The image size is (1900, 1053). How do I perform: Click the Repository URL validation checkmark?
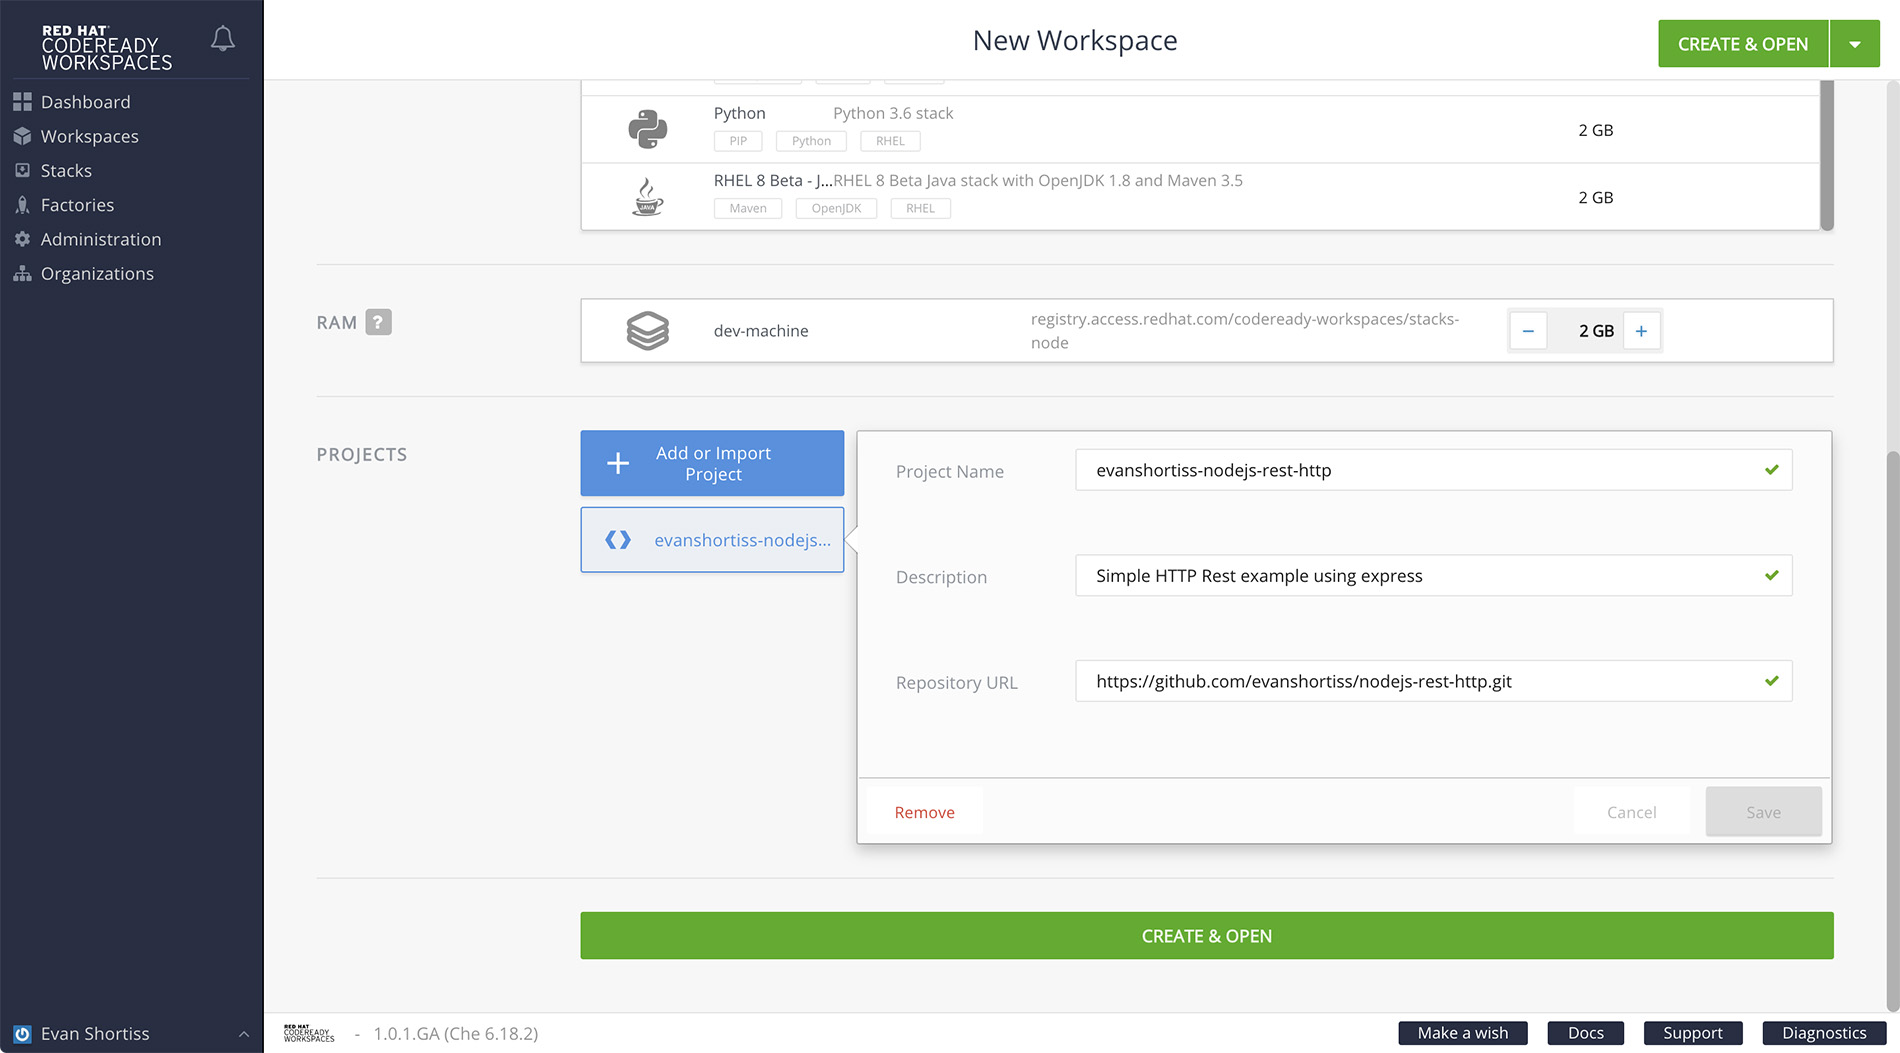click(1771, 681)
